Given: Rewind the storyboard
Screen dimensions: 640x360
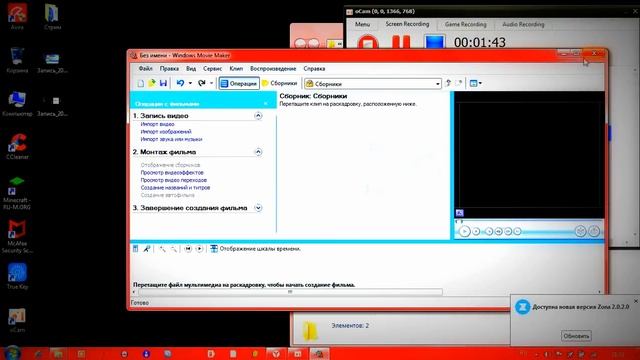Looking at the screenshot, I should pyautogui.click(x=188, y=249).
